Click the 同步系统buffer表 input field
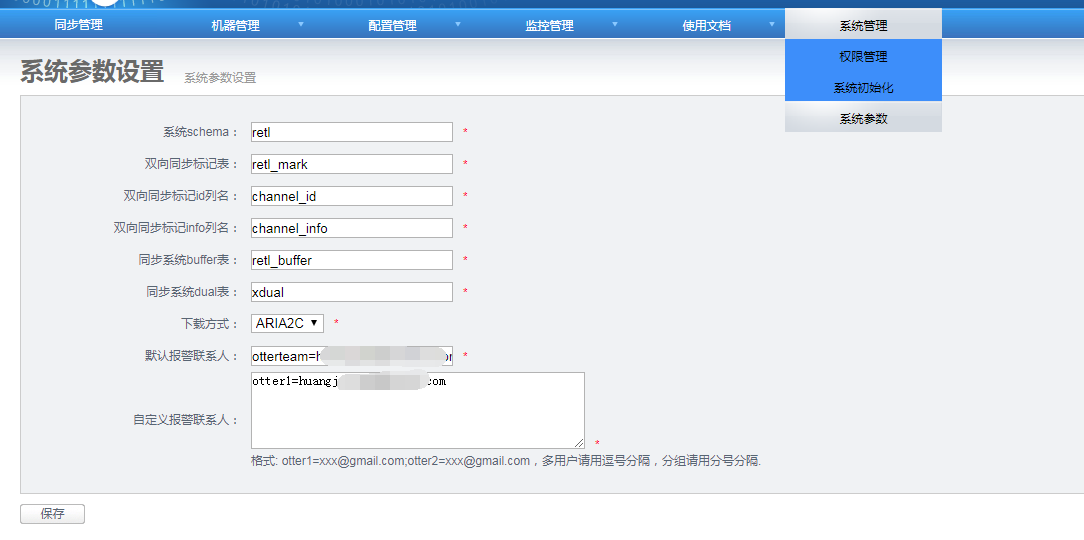The width and height of the screenshot is (1084, 540). [352, 260]
